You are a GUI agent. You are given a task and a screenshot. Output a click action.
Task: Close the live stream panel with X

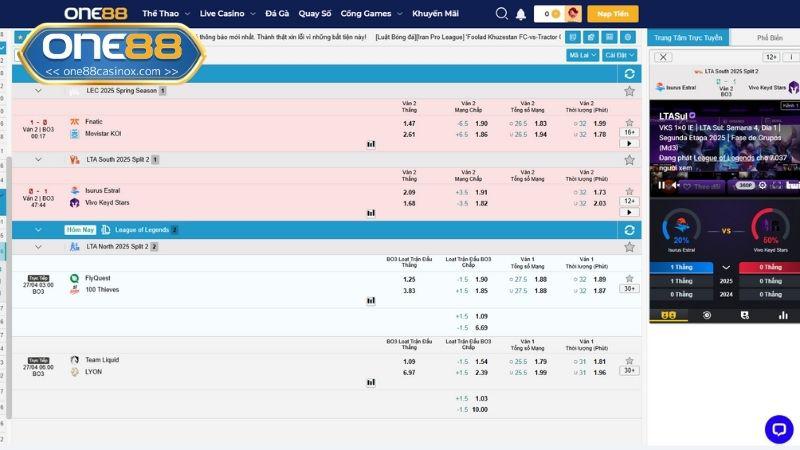661,57
